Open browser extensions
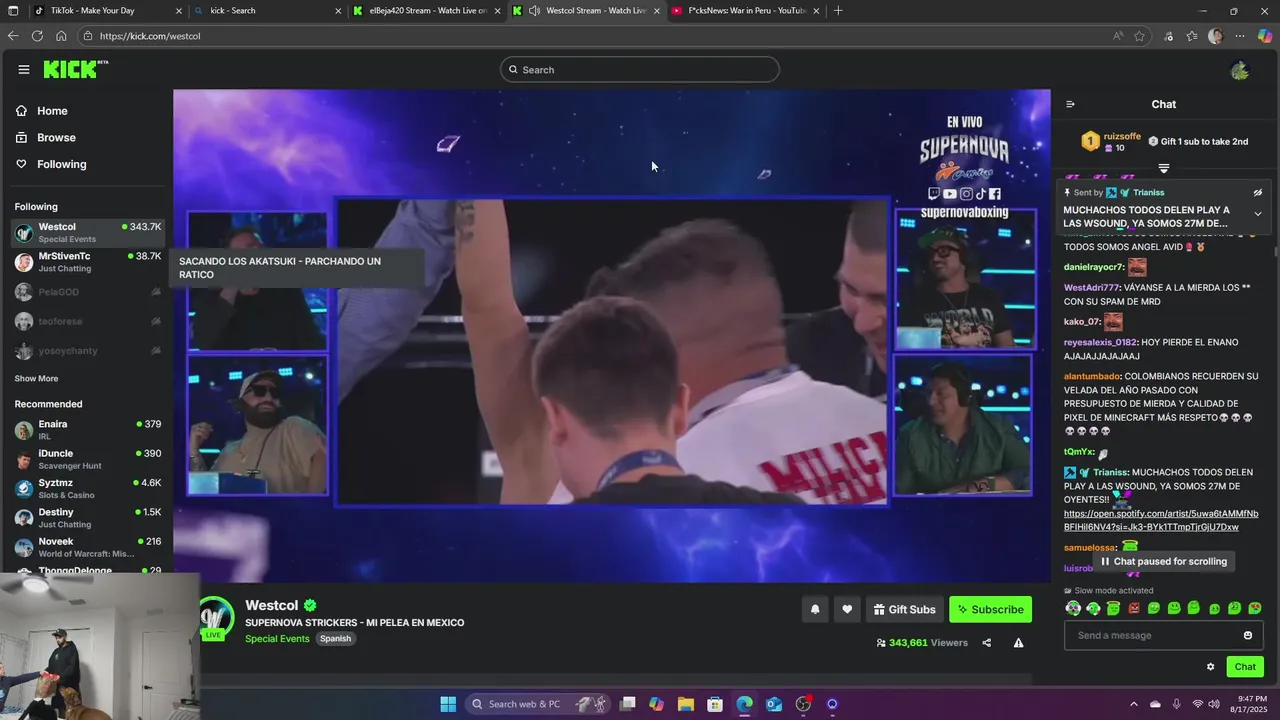The width and height of the screenshot is (1280, 720). click(x=1168, y=36)
